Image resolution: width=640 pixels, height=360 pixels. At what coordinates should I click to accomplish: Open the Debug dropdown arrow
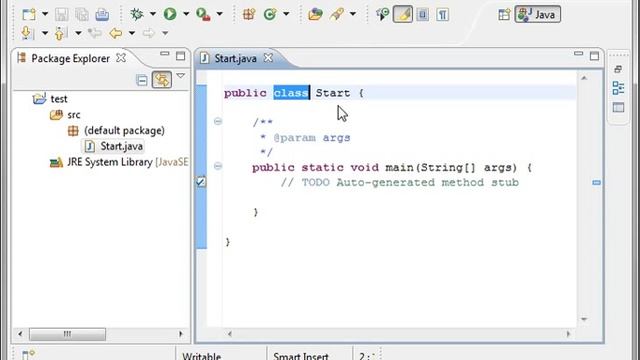pos(153,14)
